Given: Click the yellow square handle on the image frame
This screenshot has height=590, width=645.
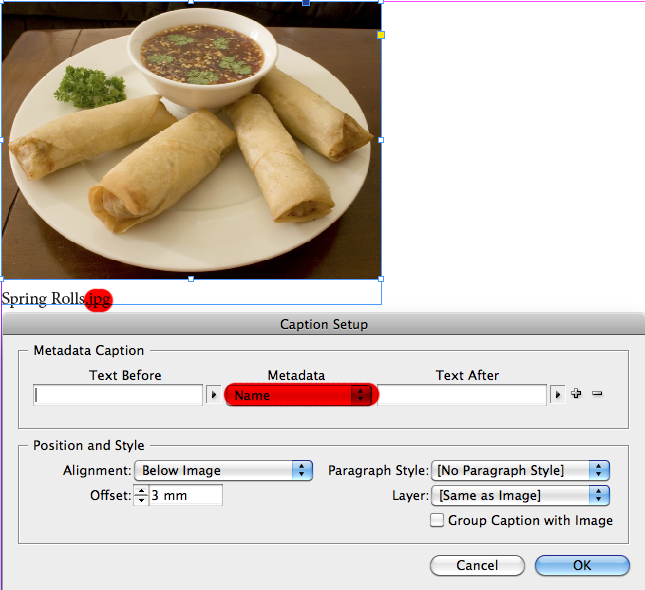Looking at the screenshot, I should click(380, 35).
